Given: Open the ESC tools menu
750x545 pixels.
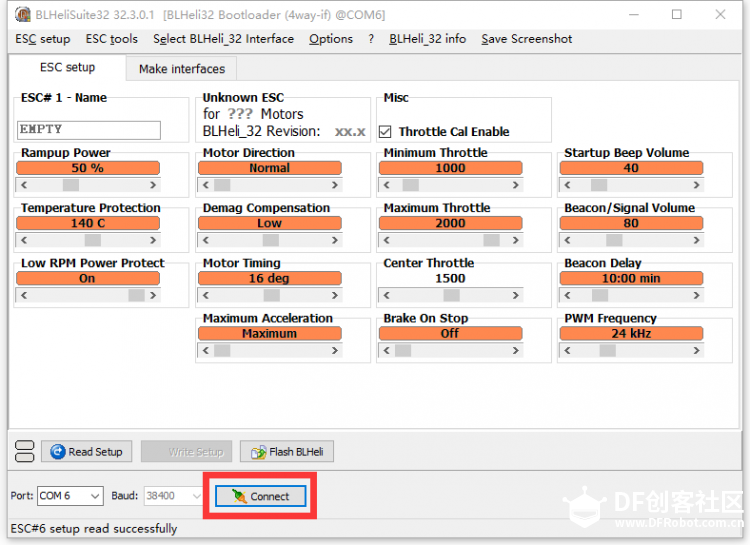Looking at the screenshot, I should [x=111, y=39].
